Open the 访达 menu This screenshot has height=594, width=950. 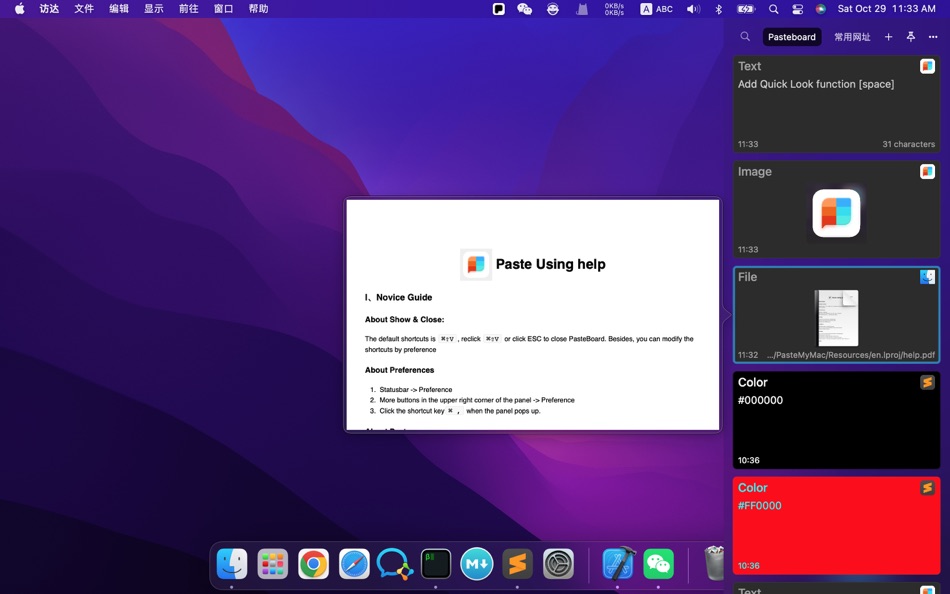(x=49, y=8)
